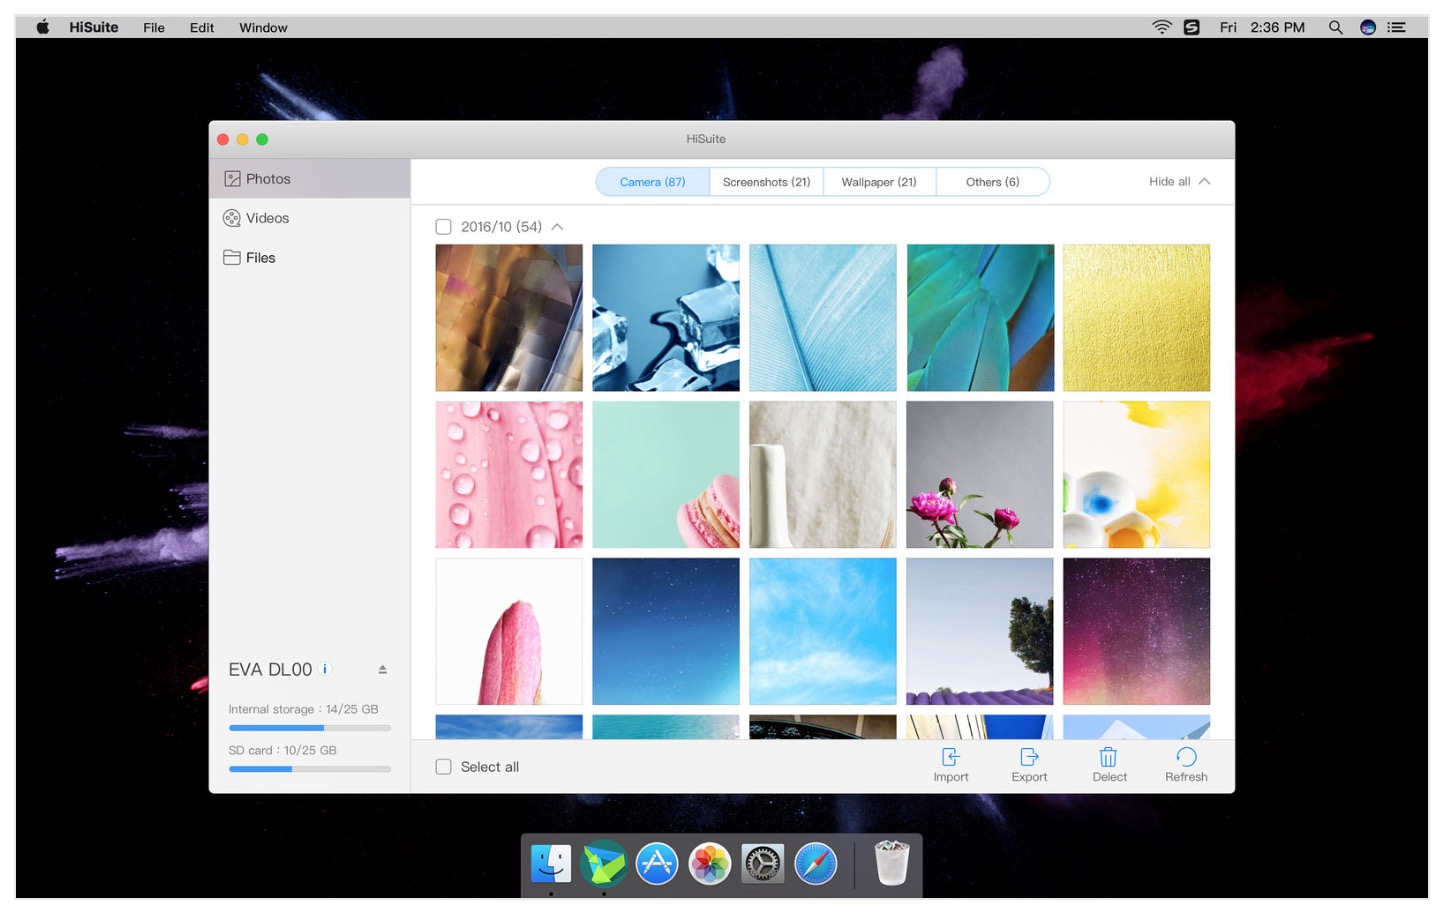1446x914 pixels.
Task: Open the Window menu
Action: point(263,27)
